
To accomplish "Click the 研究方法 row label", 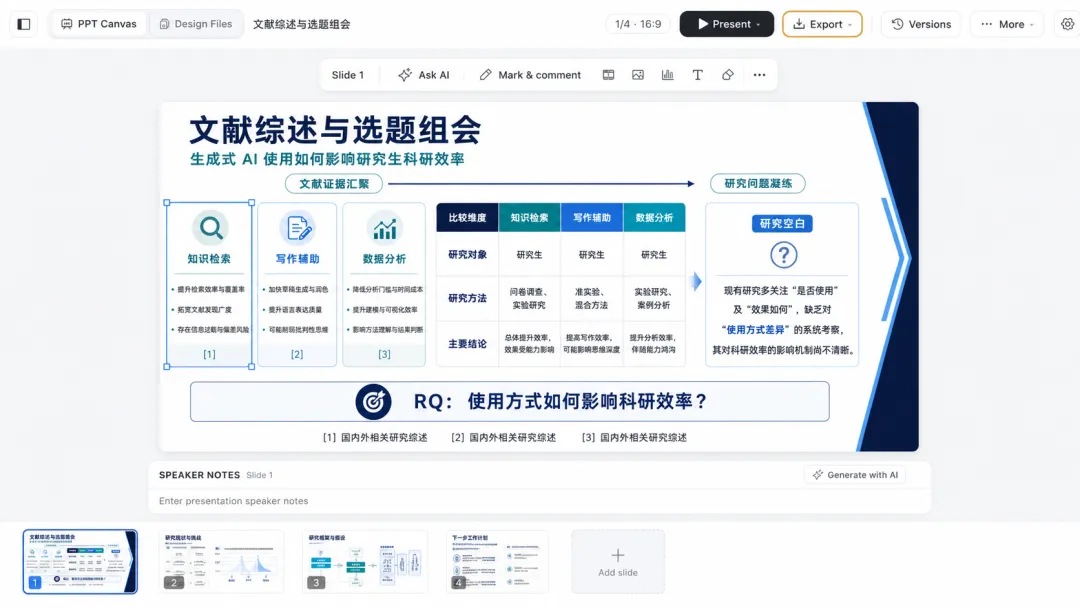I will click(468, 298).
